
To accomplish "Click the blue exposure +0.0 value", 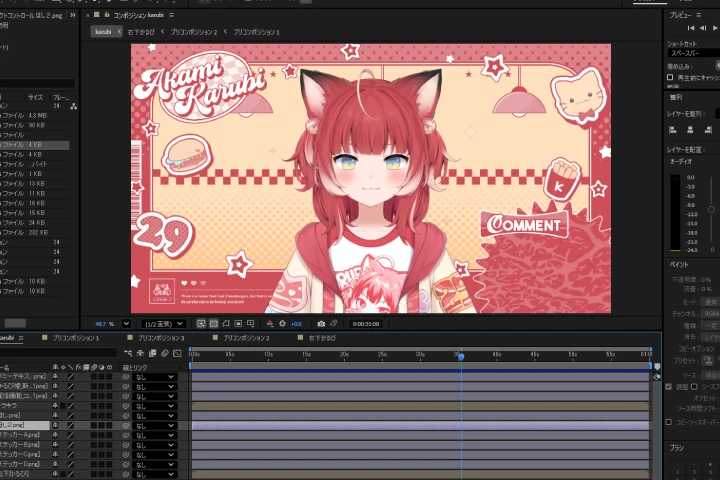I will click(296, 324).
